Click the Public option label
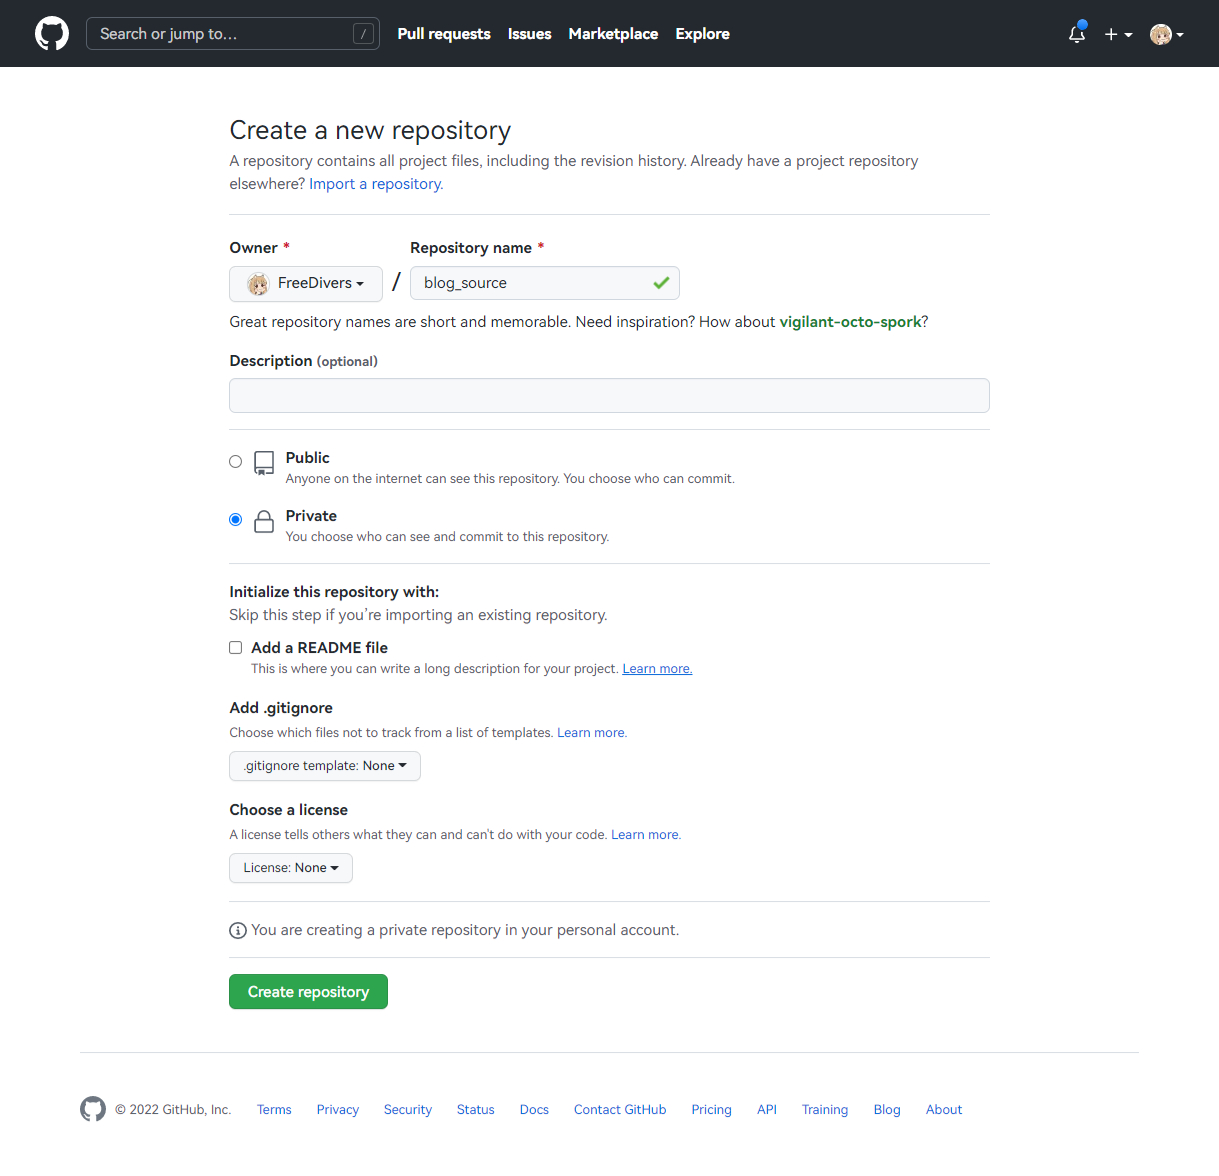Viewport: 1219px width, 1176px height. [307, 458]
